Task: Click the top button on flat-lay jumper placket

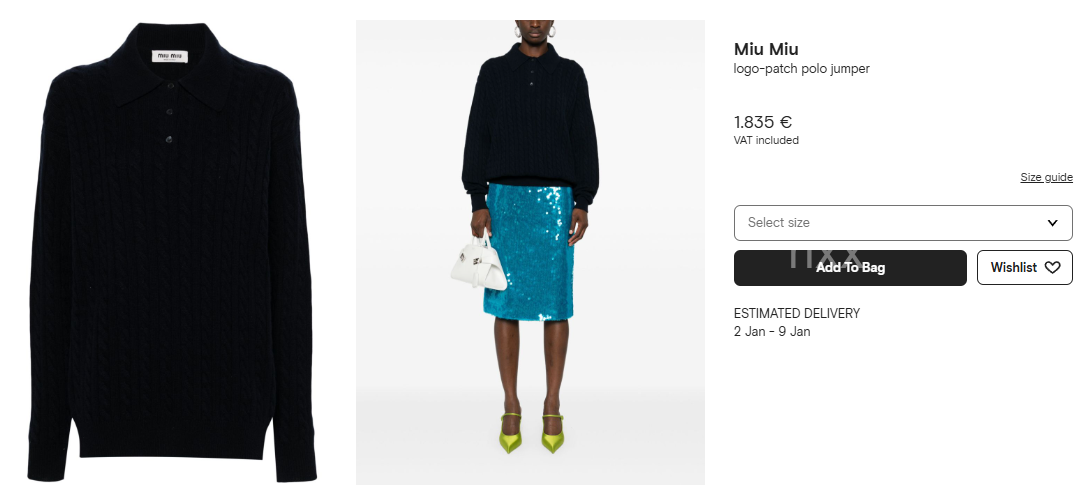Action: (x=170, y=86)
